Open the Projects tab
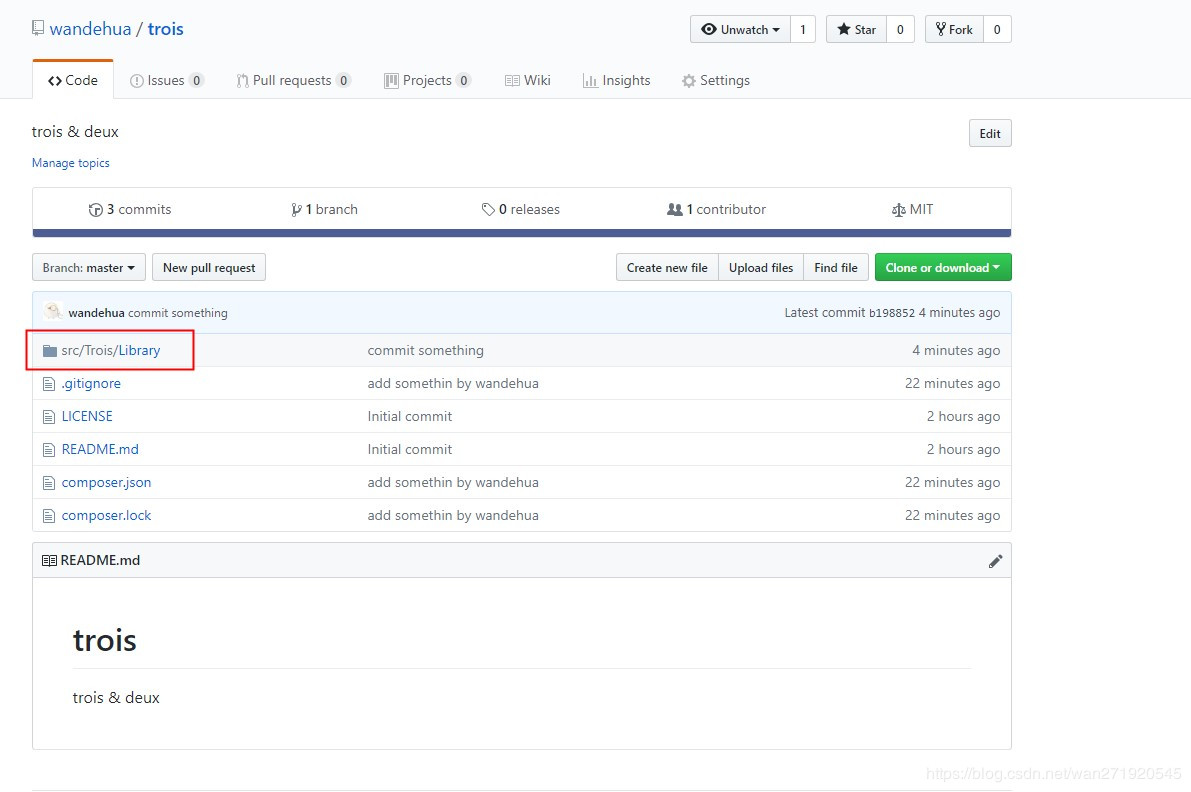This screenshot has height=792, width=1191. [428, 80]
